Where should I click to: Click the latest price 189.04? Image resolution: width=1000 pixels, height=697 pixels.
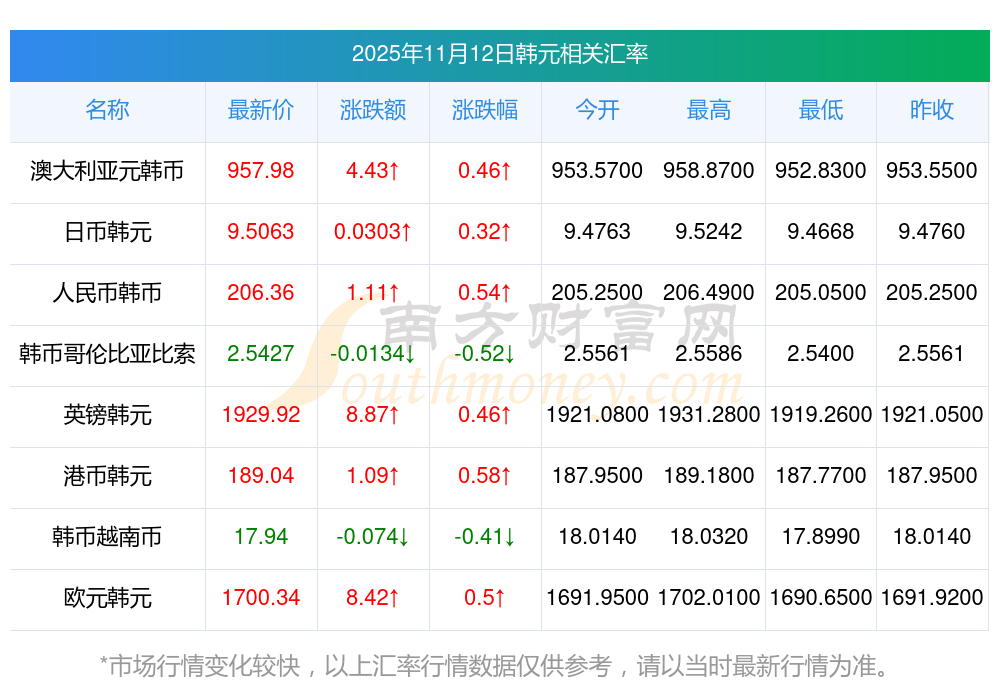261,476
